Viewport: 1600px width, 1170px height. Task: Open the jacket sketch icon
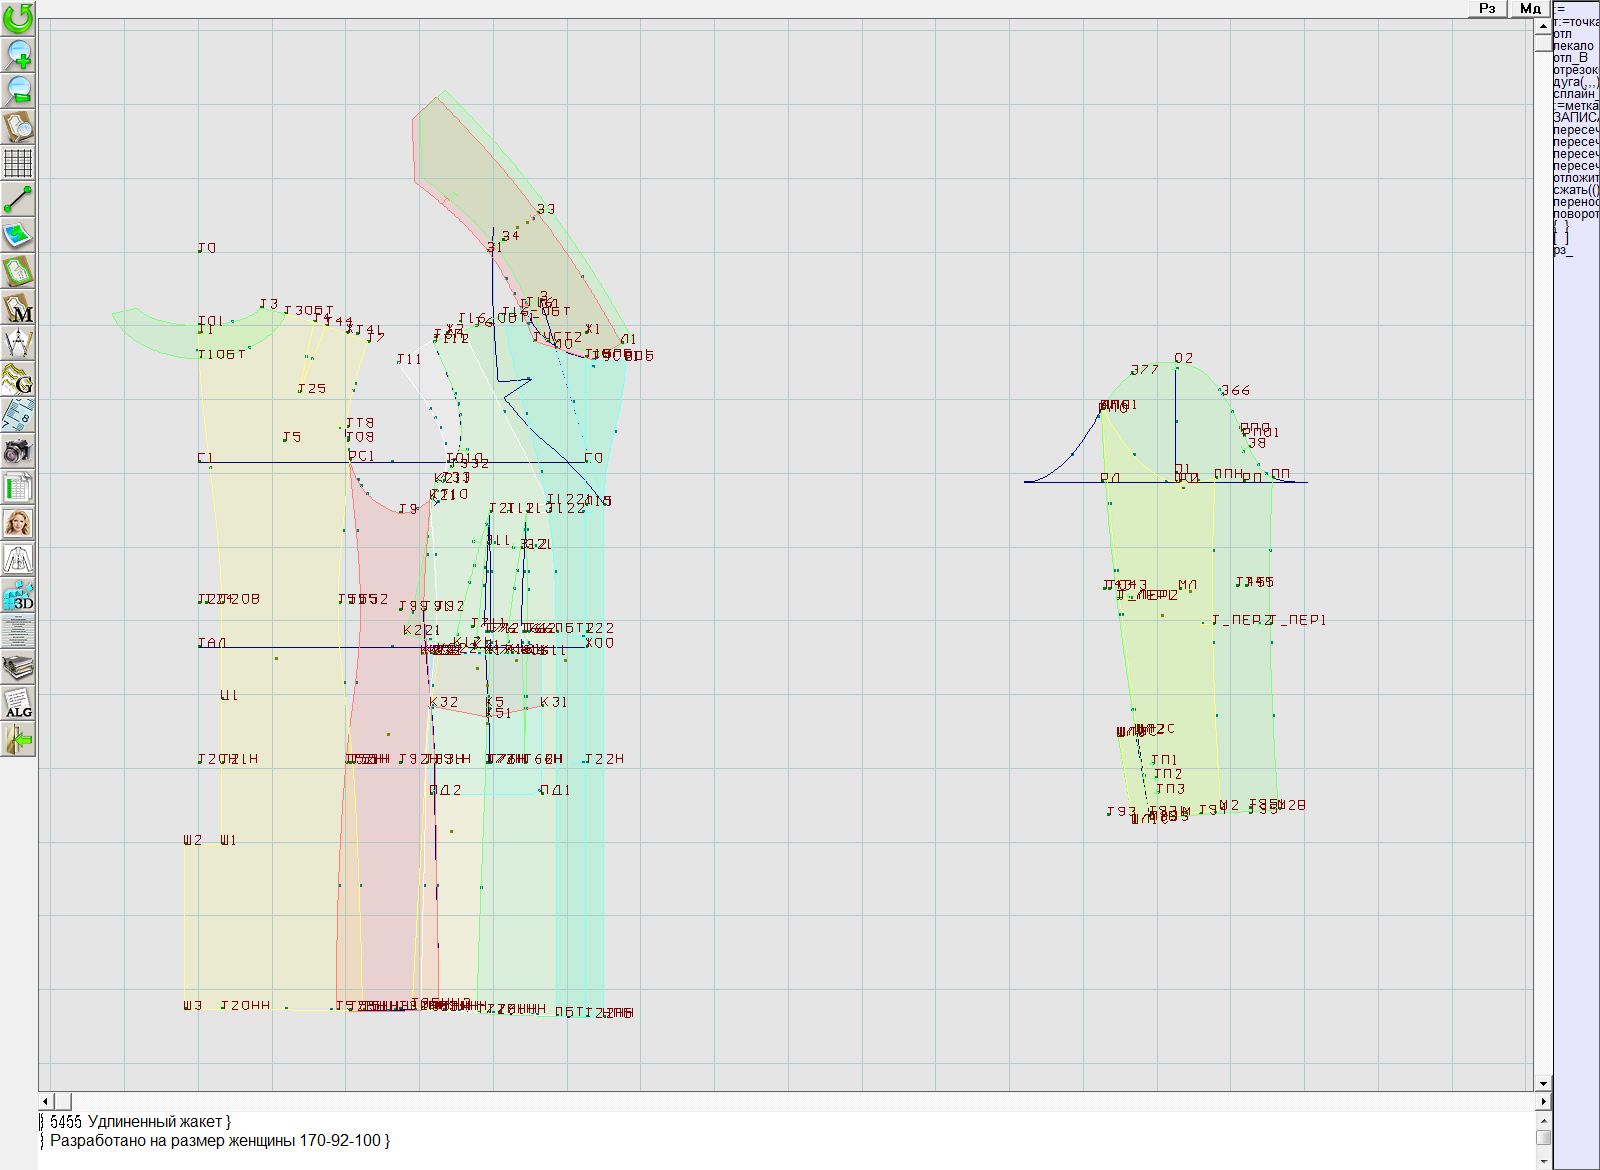tap(18, 559)
